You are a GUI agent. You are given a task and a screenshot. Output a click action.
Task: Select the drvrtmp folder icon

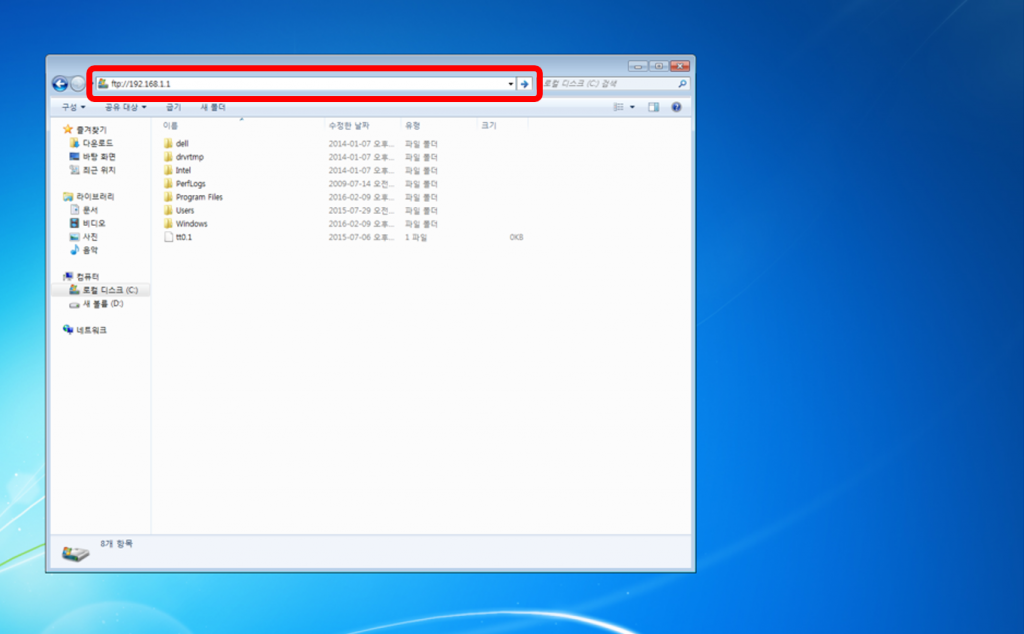point(168,157)
